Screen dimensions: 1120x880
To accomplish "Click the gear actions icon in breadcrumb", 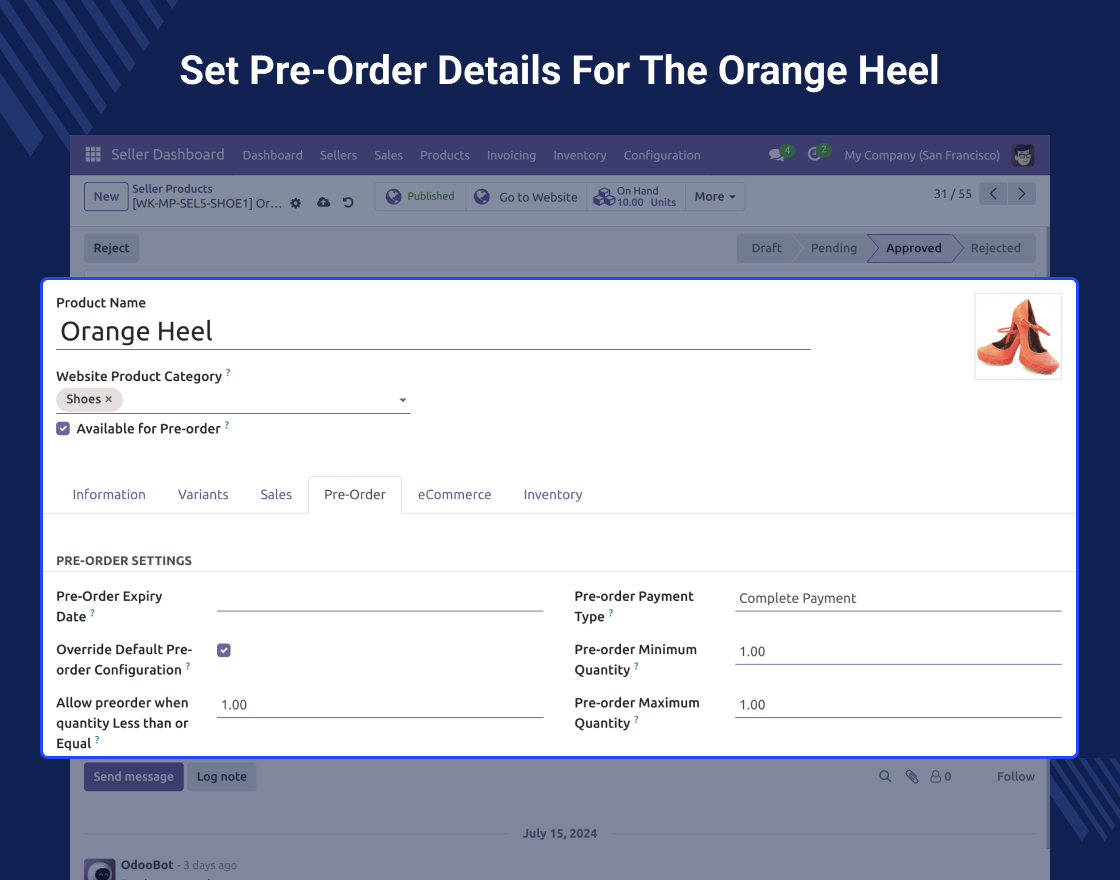I will coord(296,204).
